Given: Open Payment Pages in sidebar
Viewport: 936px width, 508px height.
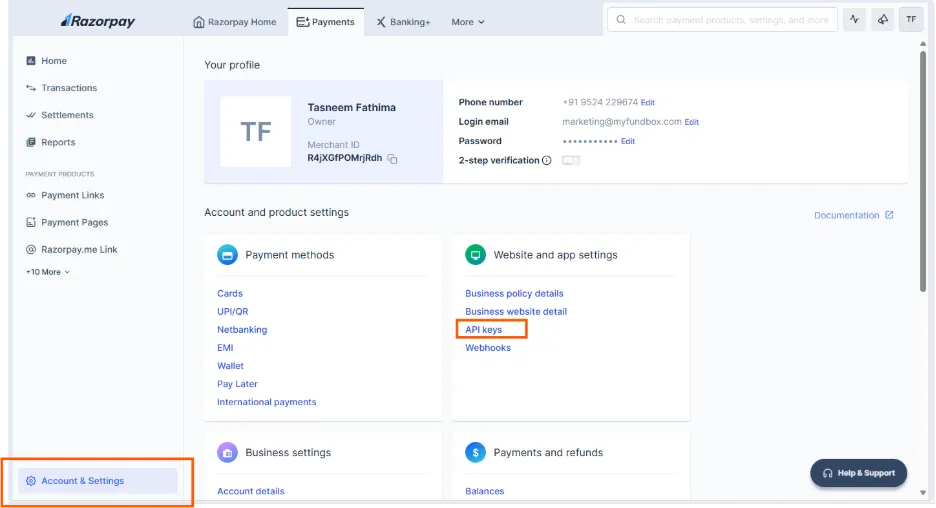Looking at the screenshot, I should tap(75, 223).
